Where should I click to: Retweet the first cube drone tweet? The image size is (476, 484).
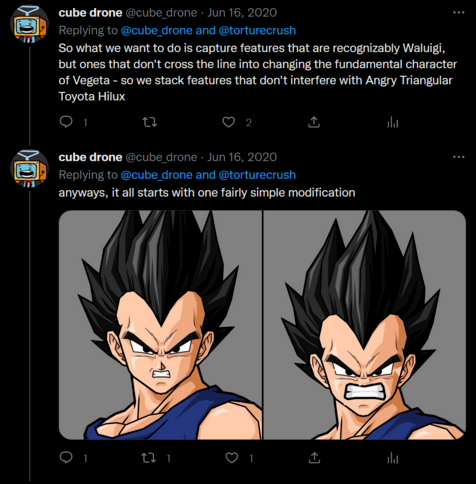(150, 122)
